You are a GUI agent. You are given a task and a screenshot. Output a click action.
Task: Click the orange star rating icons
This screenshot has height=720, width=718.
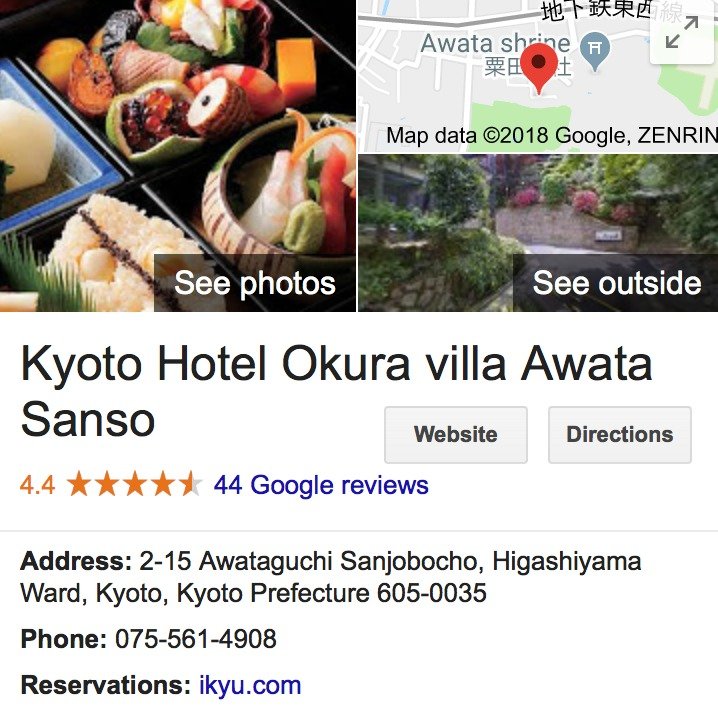click(x=134, y=484)
